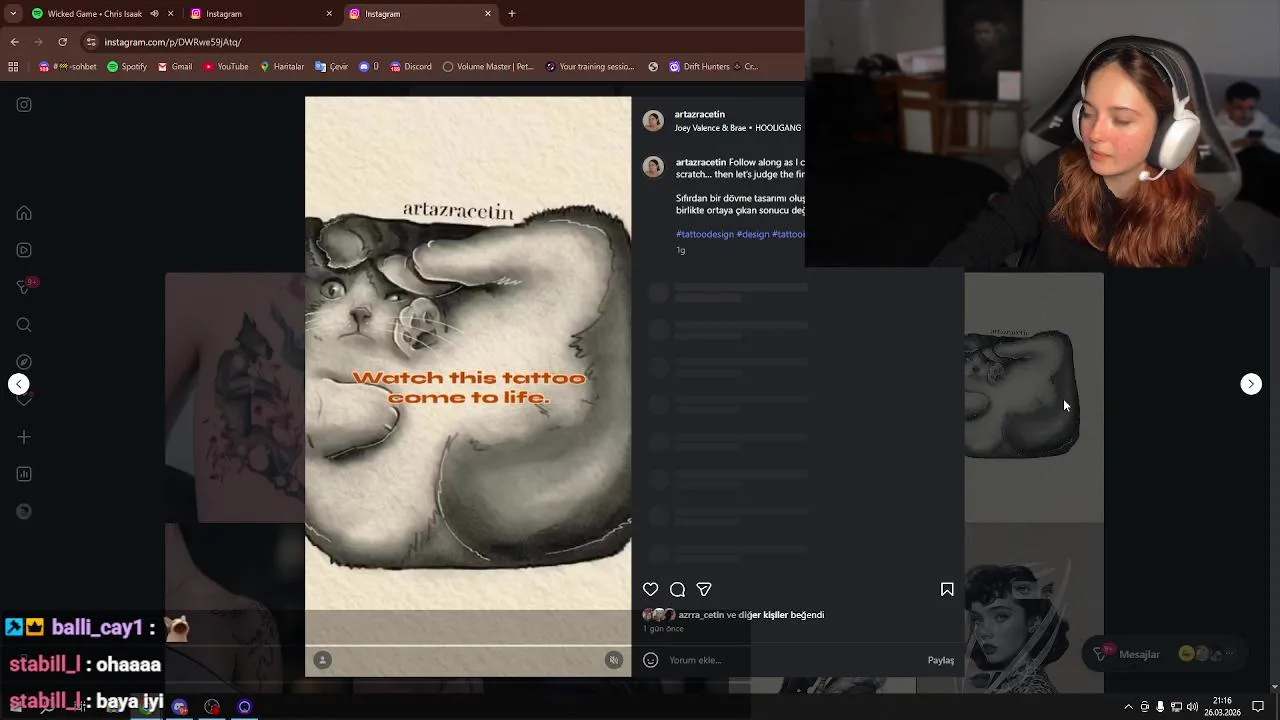This screenshot has height=720, width=1280.
Task: Open the sohbet bookmark
Action: click(x=67, y=67)
